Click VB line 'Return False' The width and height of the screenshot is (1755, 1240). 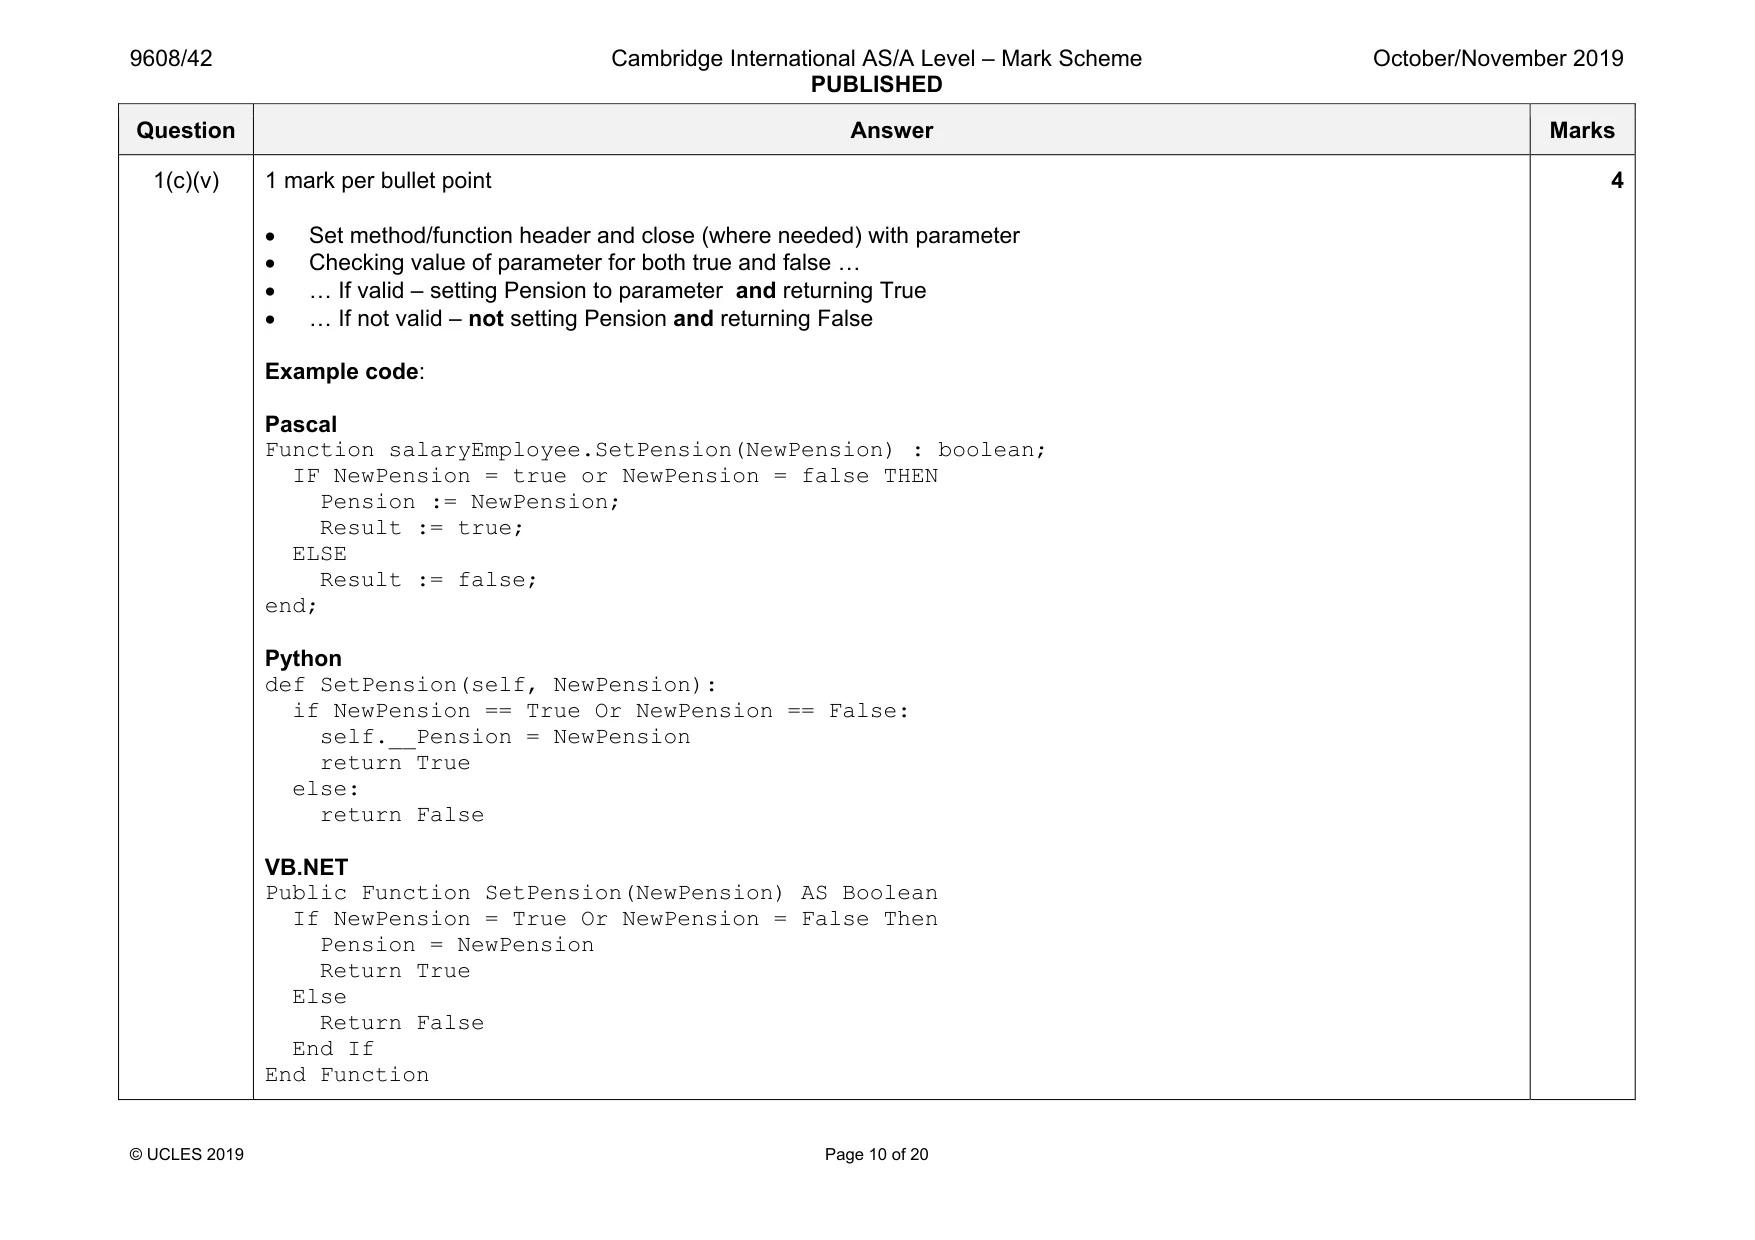pos(402,1023)
